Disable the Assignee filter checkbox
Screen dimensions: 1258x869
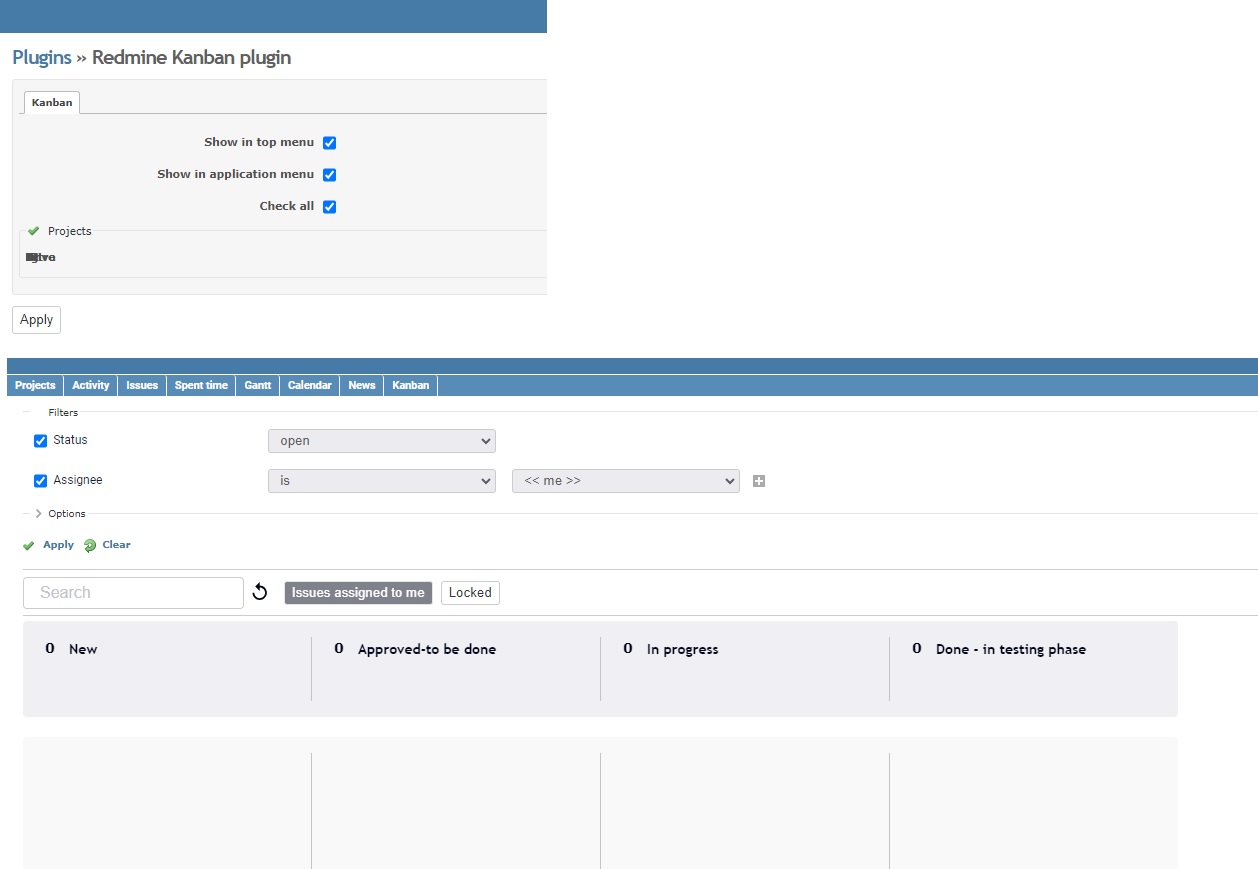(x=41, y=481)
